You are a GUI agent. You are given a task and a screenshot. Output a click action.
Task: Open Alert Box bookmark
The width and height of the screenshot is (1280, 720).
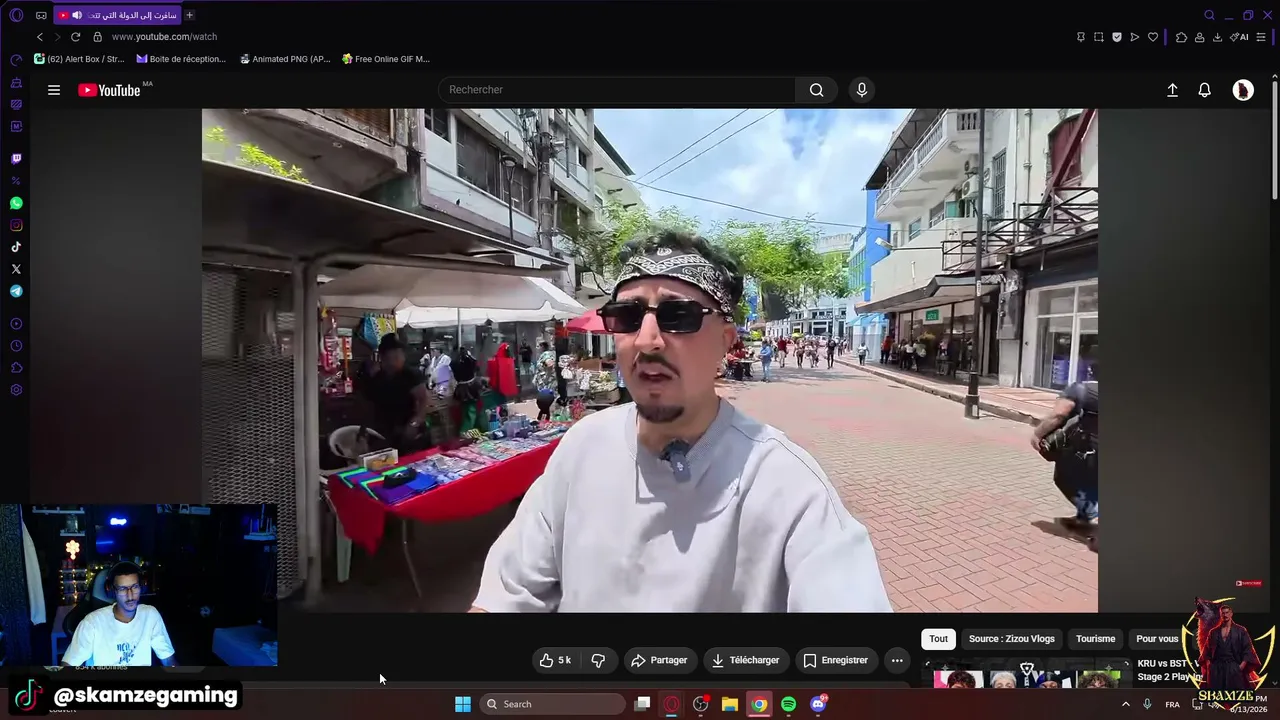[x=80, y=59]
